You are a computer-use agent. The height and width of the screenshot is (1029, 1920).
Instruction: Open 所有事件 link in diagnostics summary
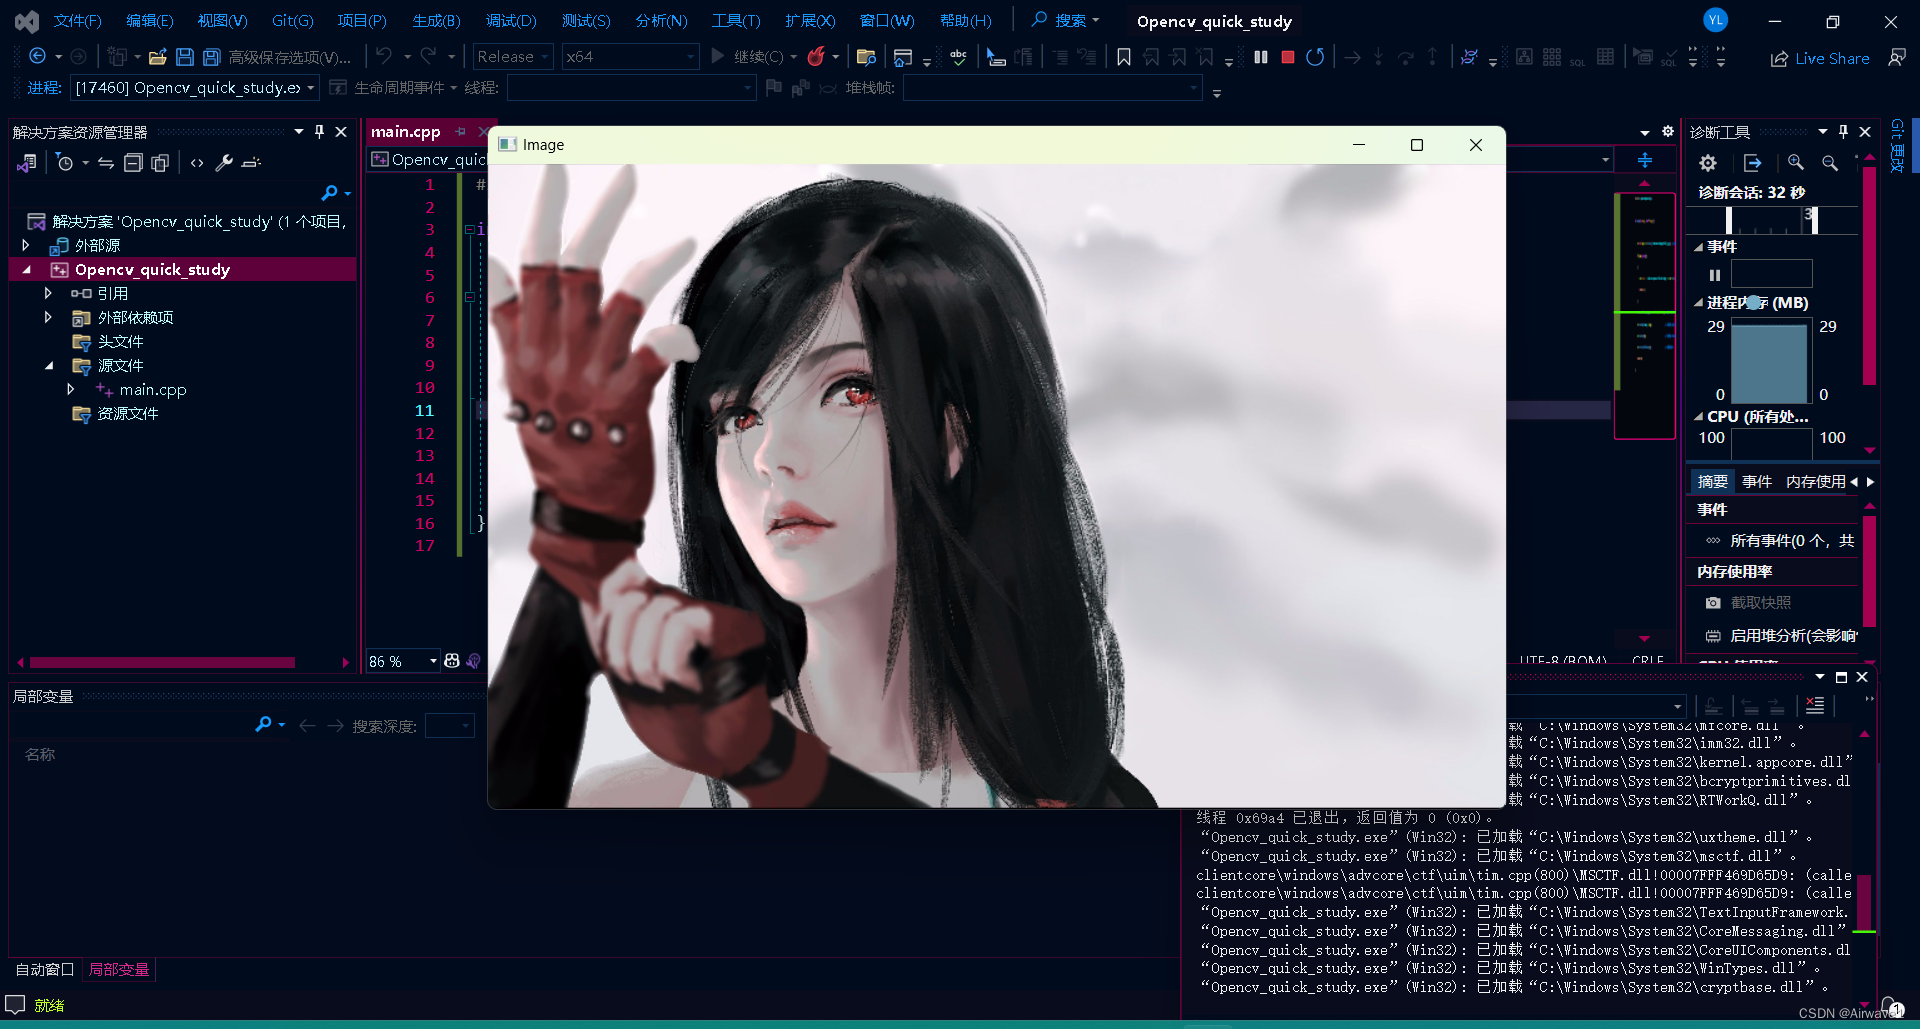click(x=1793, y=541)
